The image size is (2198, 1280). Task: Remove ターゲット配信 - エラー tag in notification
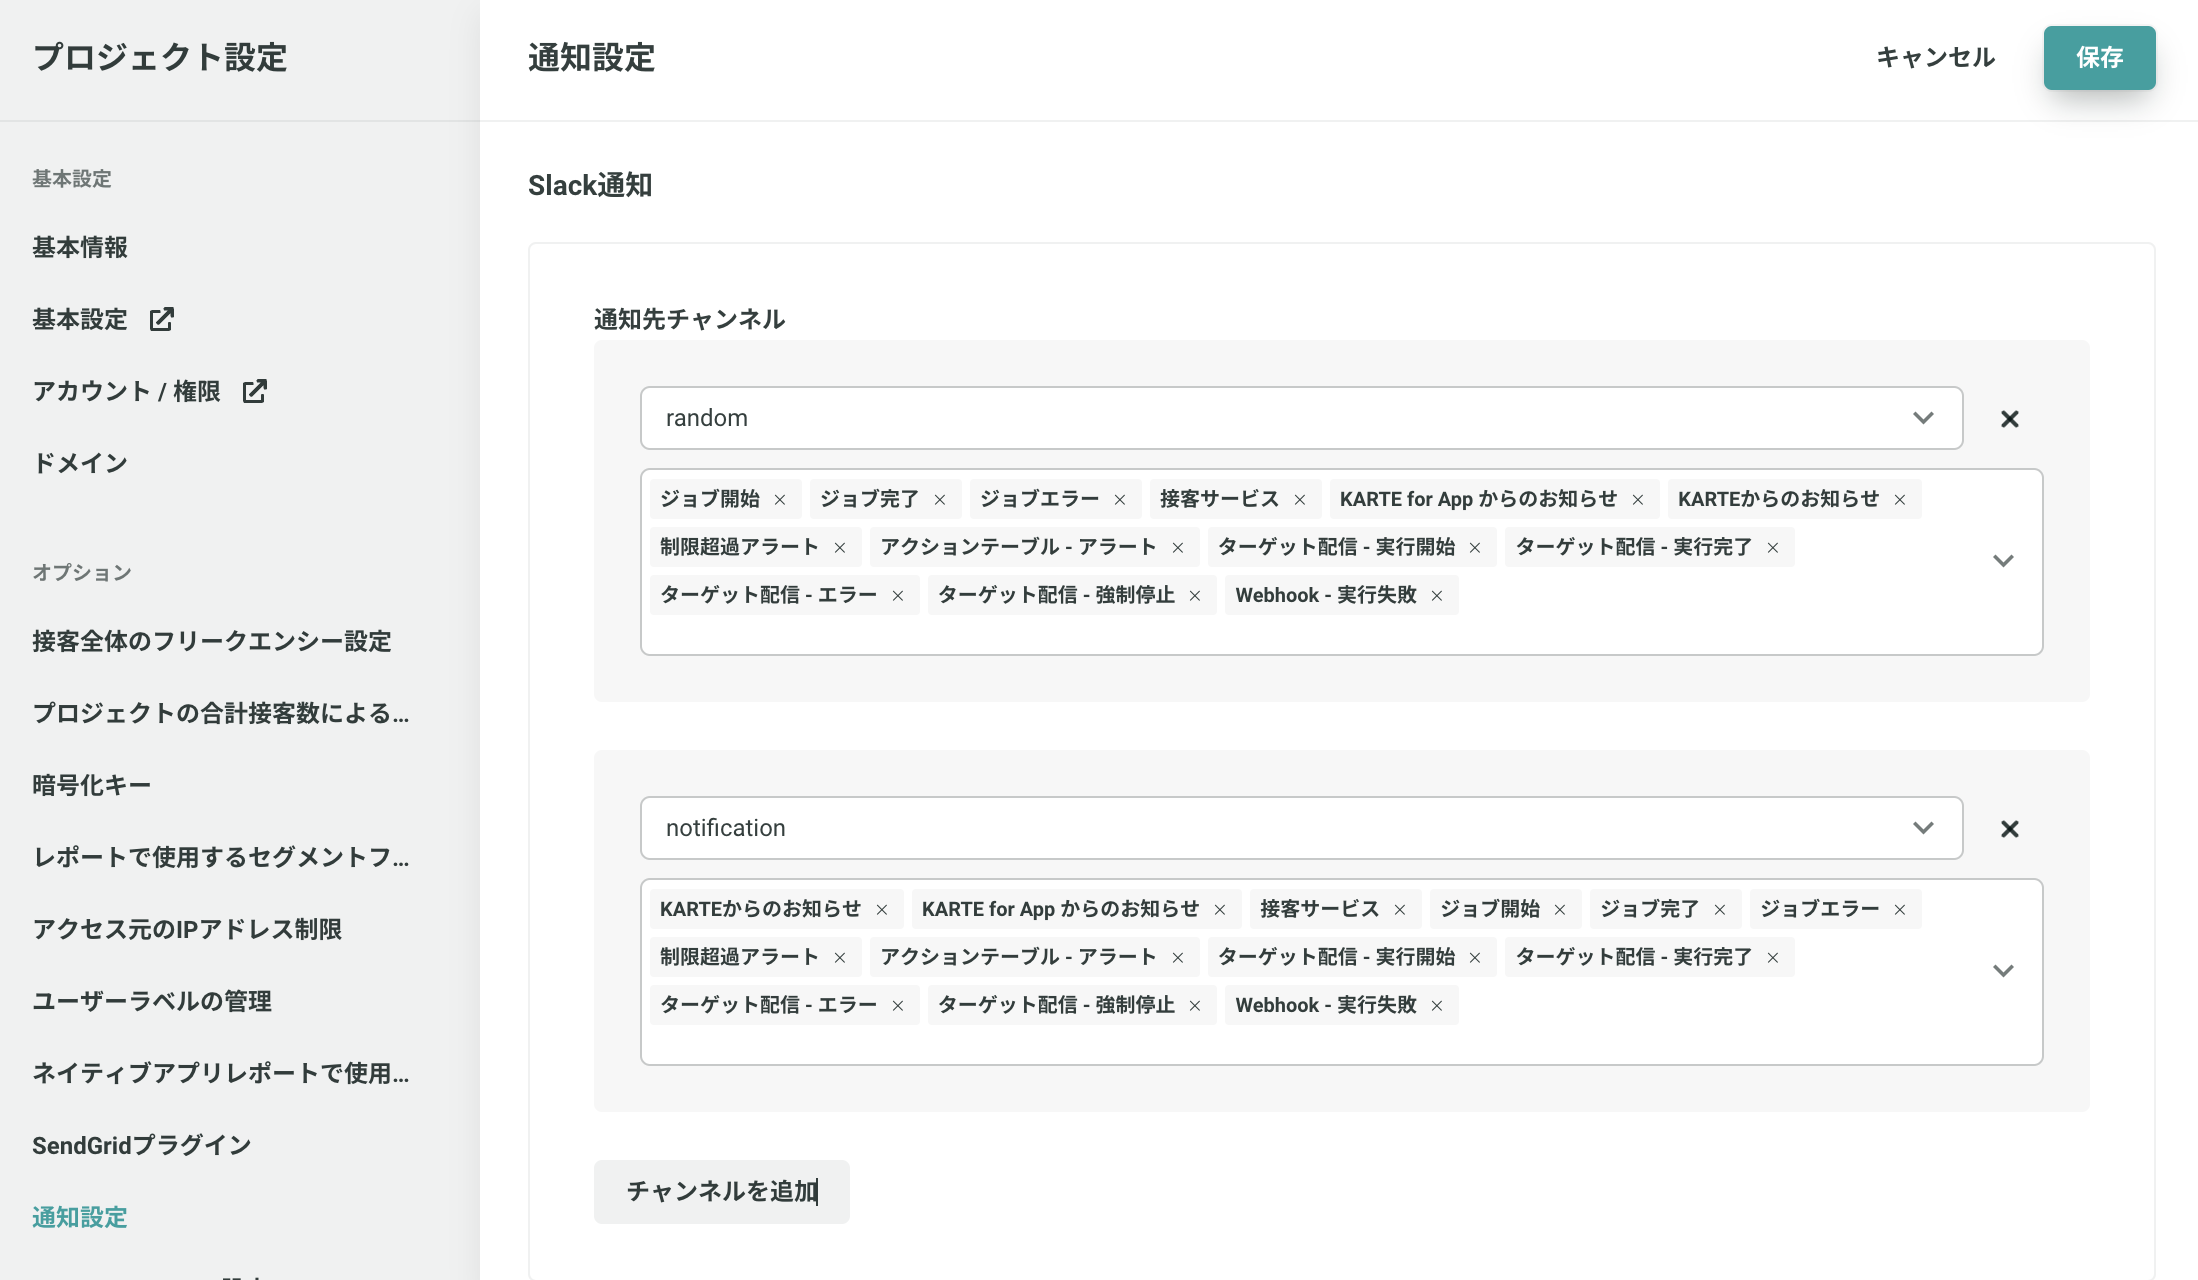tap(898, 1006)
